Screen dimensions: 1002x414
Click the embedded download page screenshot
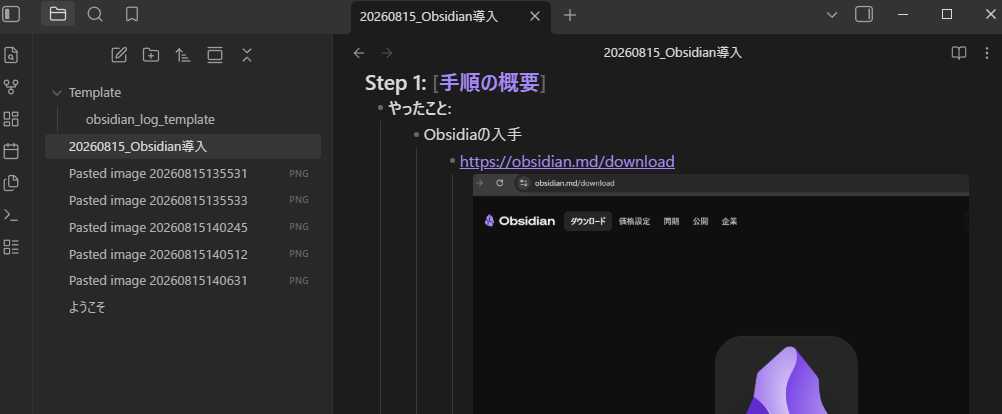pos(721,294)
